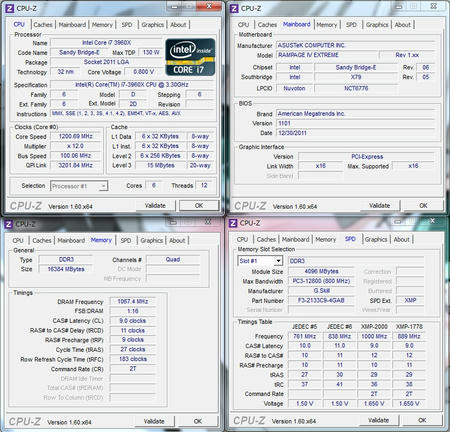Viewport: 450px width, 432px height.
Task: Click the CPU-Z icon in the Mainboard window title
Action: coord(234,8)
